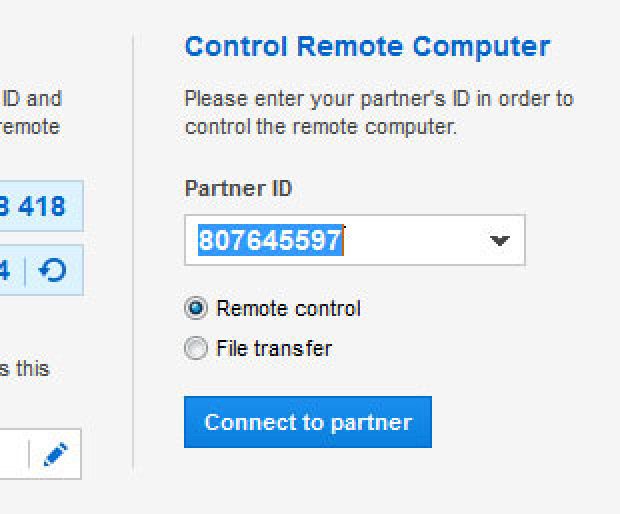Click the blue pencil edit icon
Image resolution: width=620 pixels, height=514 pixels.
click(55, 454)
